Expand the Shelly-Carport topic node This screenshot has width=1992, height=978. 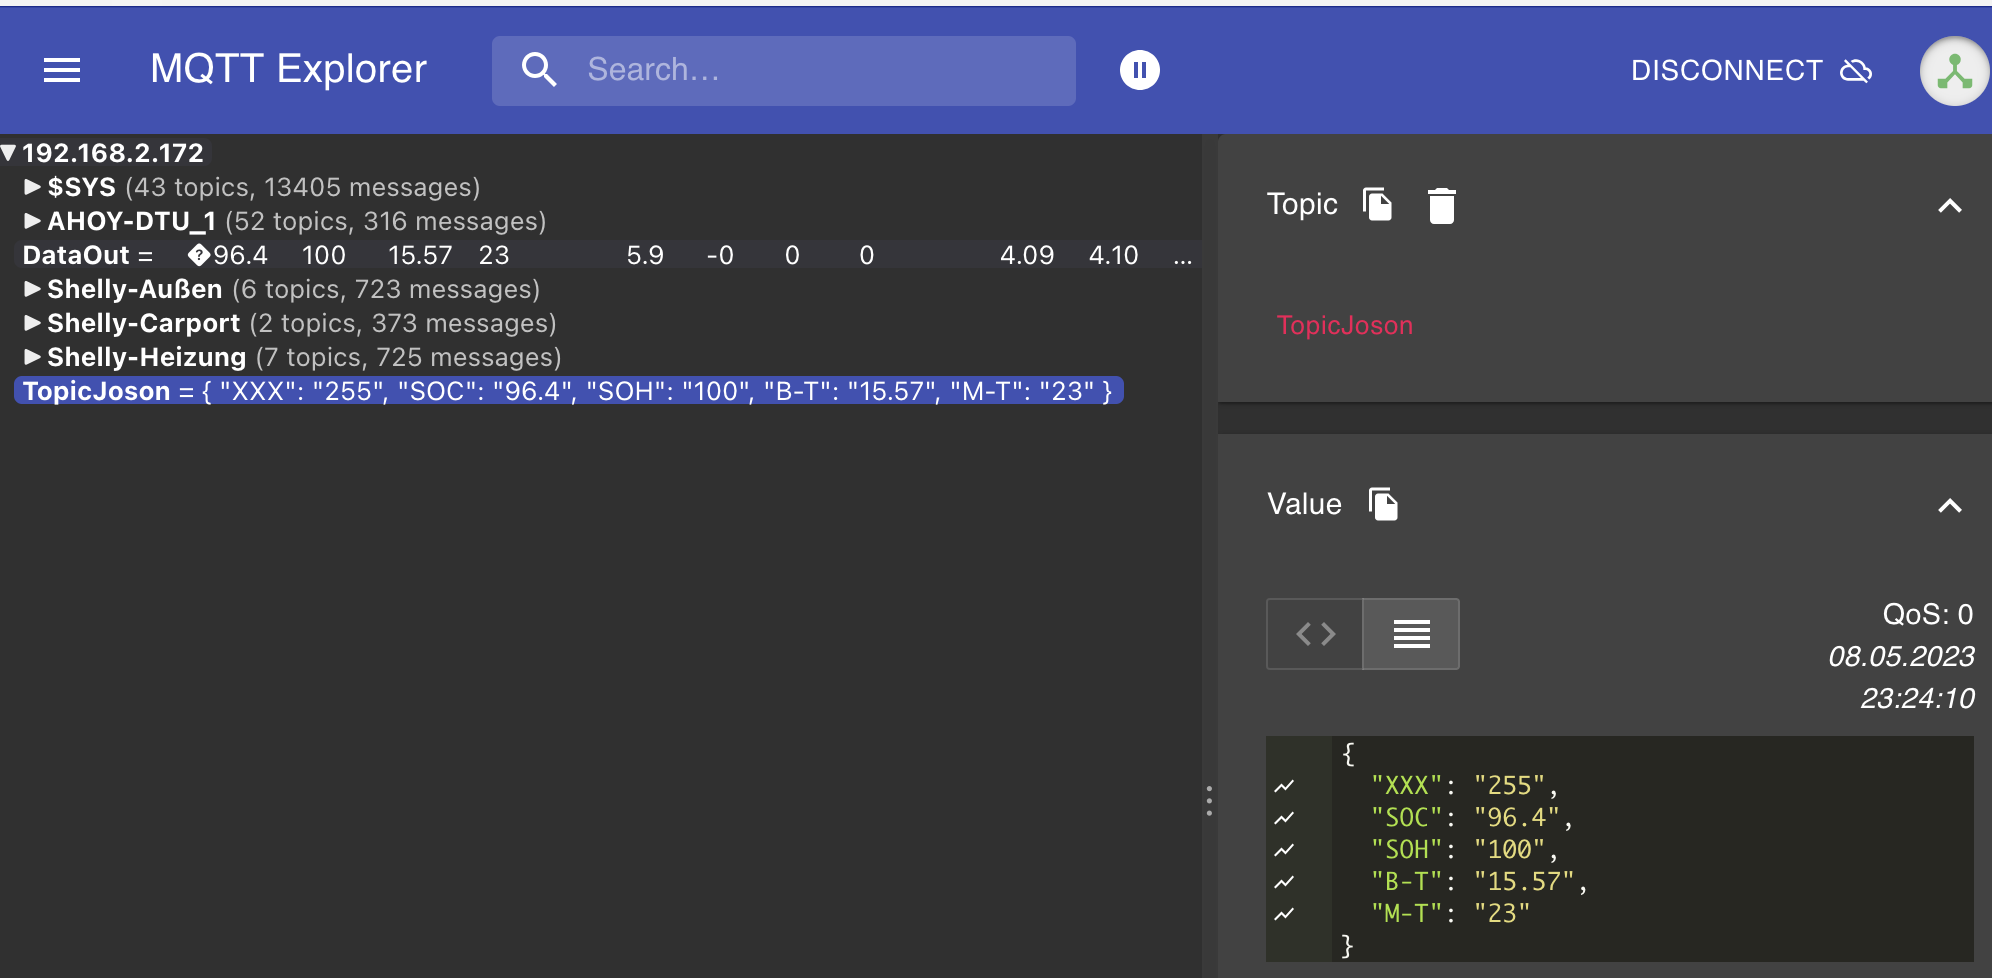click(32, 323)
